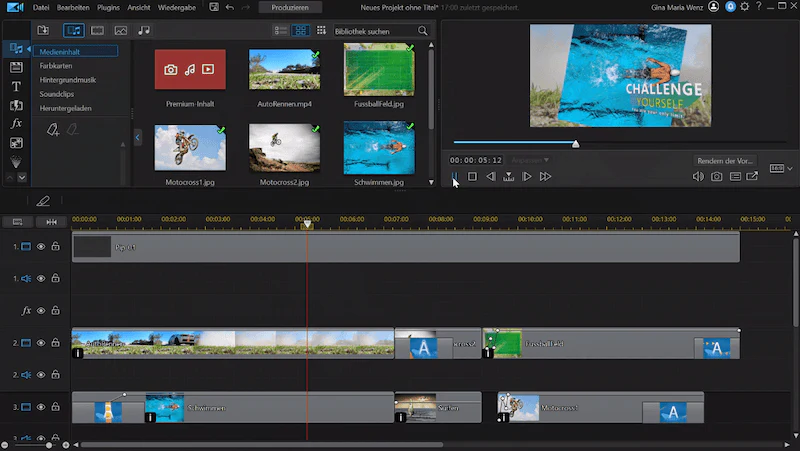This screenshot has width=800, height=451.
Task: Toggle the lock on video track 2
Action: (56, 342)
